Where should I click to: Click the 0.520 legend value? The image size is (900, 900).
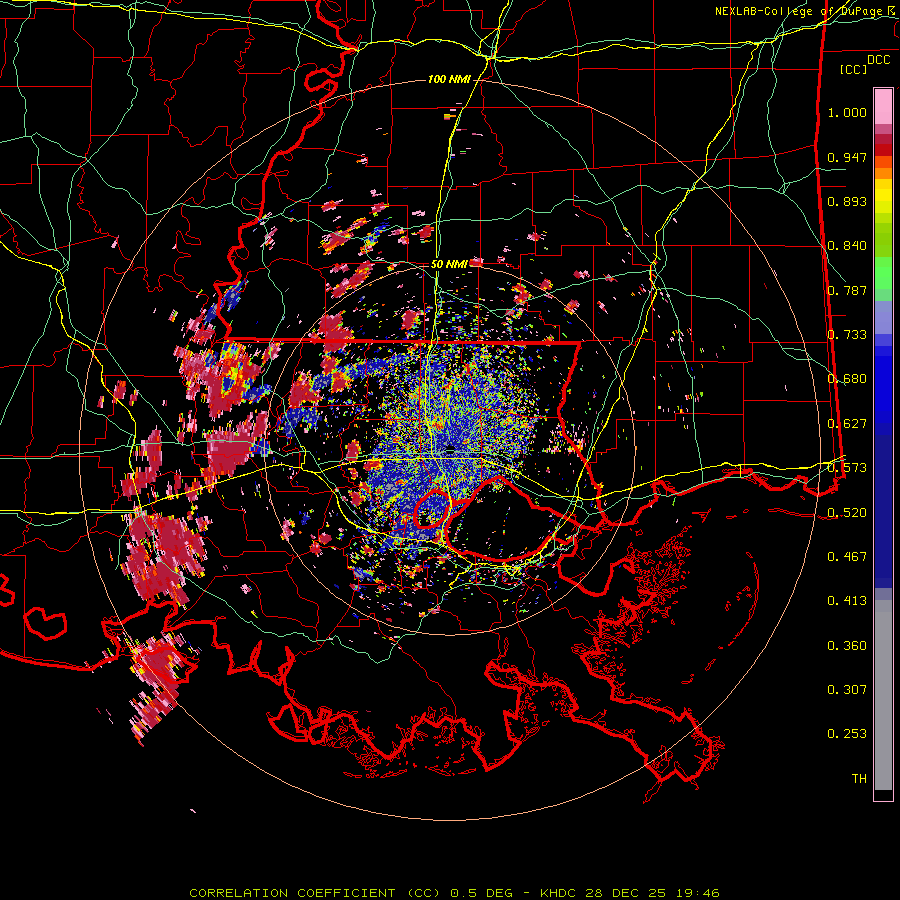point(847,513)
